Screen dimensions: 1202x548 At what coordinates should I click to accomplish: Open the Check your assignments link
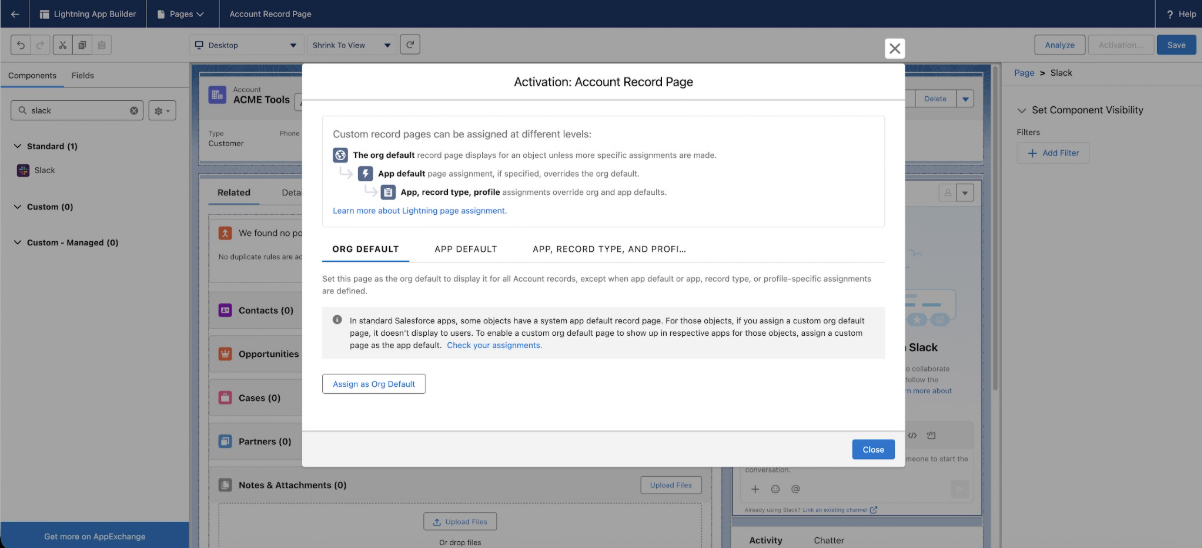tap(494, 345)
